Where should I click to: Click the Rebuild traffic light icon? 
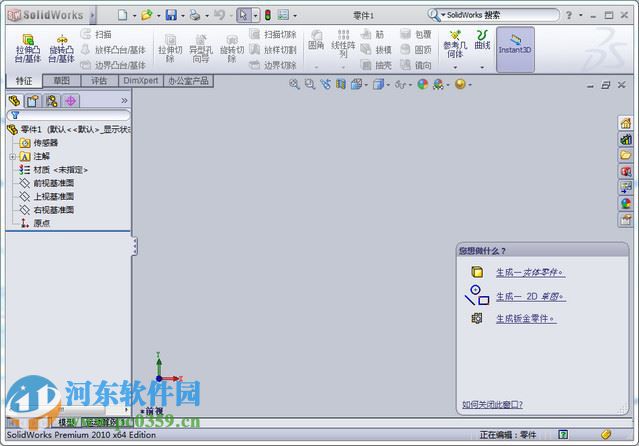click(268, 15)
